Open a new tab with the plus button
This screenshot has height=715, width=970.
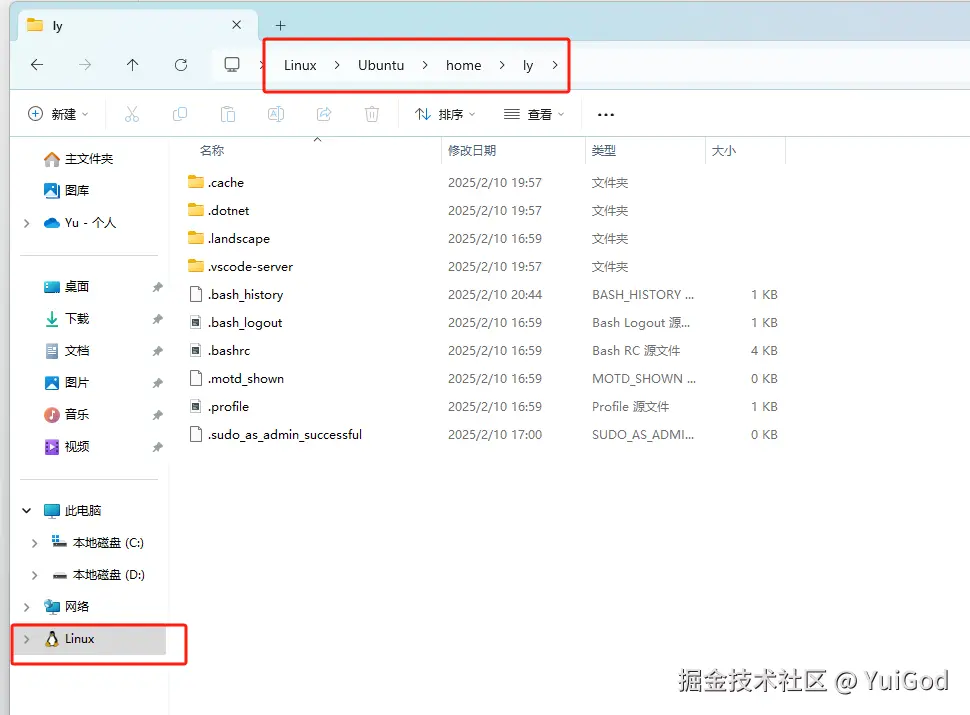point(280,25)
